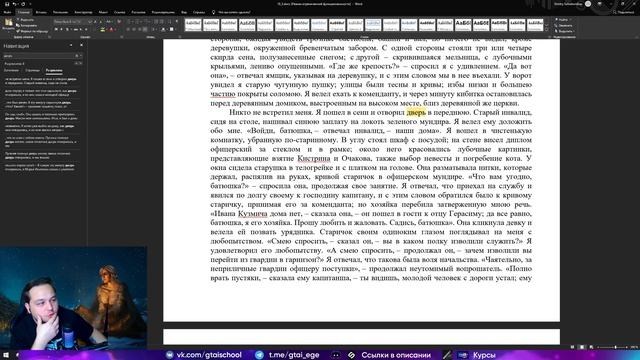This screenshot has width=640, height=360.
Task: Open the search options dropdown arrow
Action: click(81, 56)
